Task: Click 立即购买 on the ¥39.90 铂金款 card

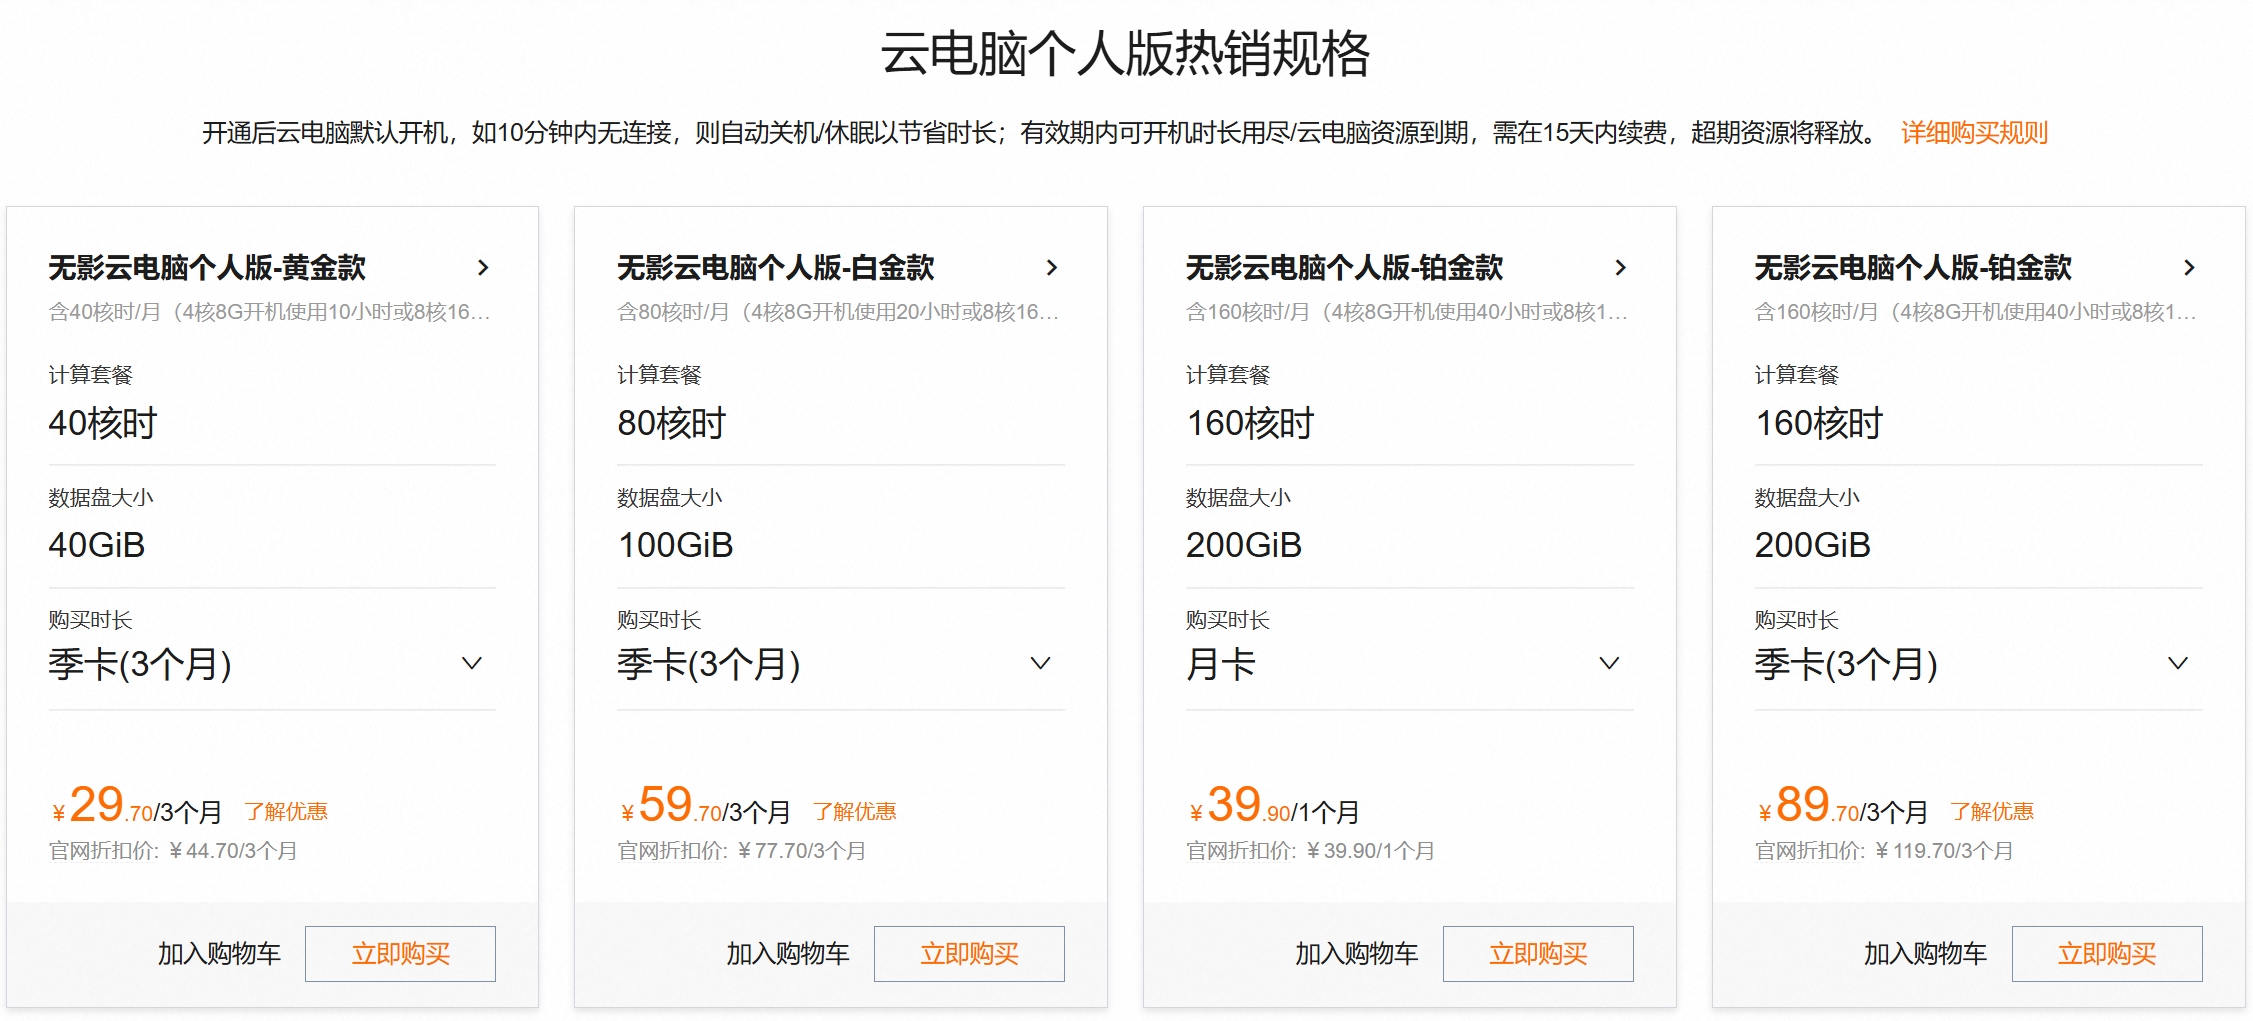Action: pos(1538,954)
